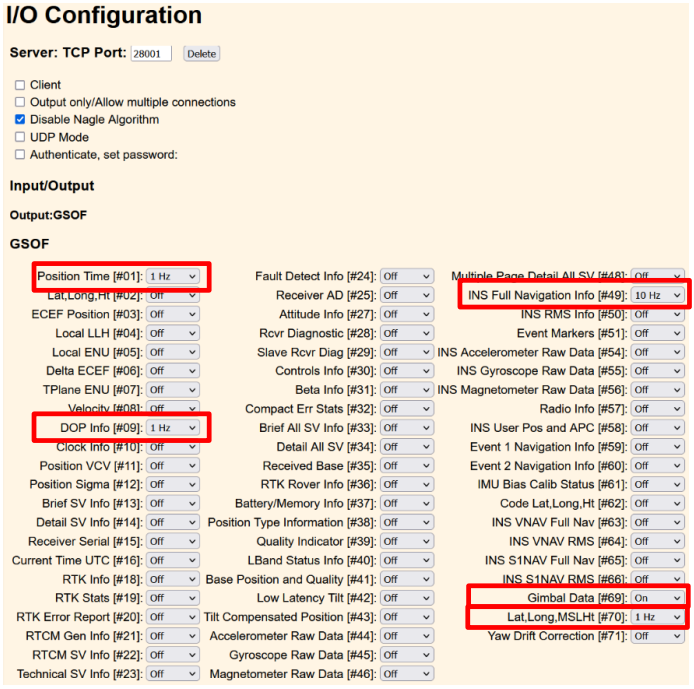The height and width of the screenshot is (689, 694).
Task: Expand the Quality Indicator [#39] dropdown
Action: click(x=407, y=541)
